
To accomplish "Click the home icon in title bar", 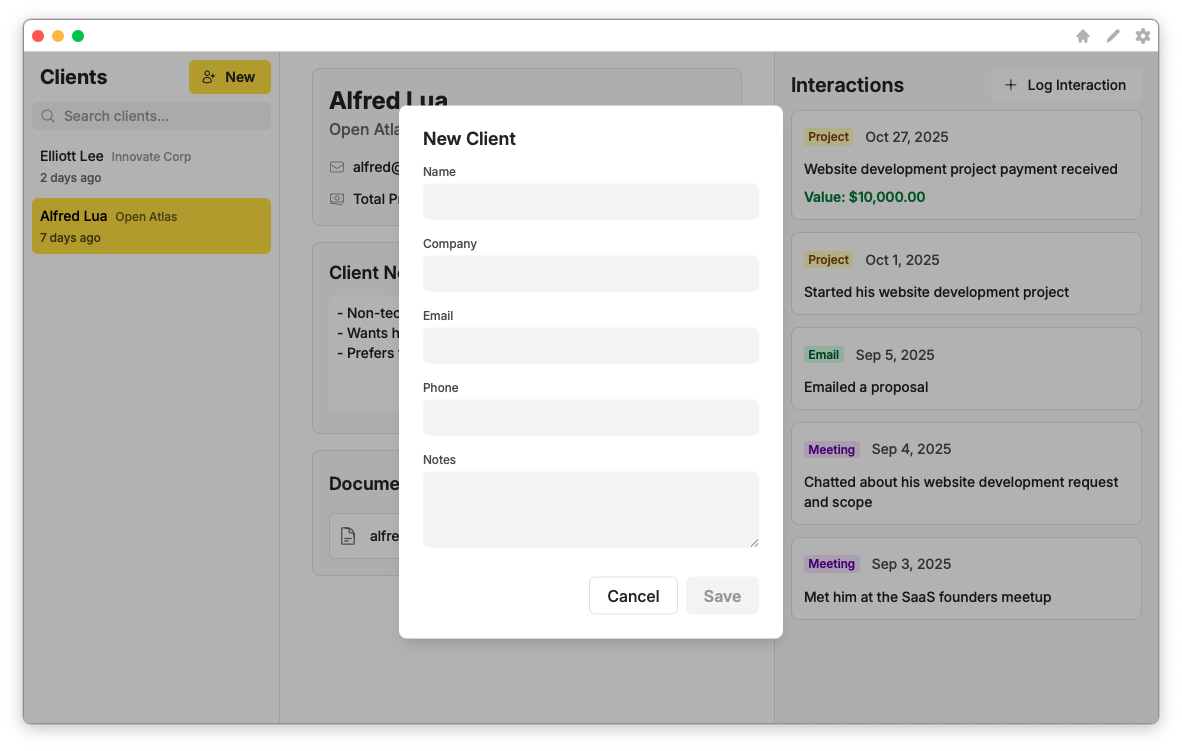I will click(1083, 36).
